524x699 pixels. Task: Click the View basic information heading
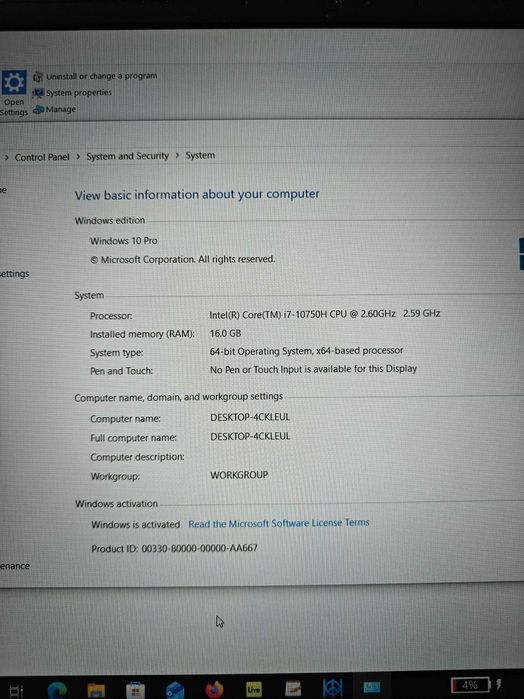point(197,195)
